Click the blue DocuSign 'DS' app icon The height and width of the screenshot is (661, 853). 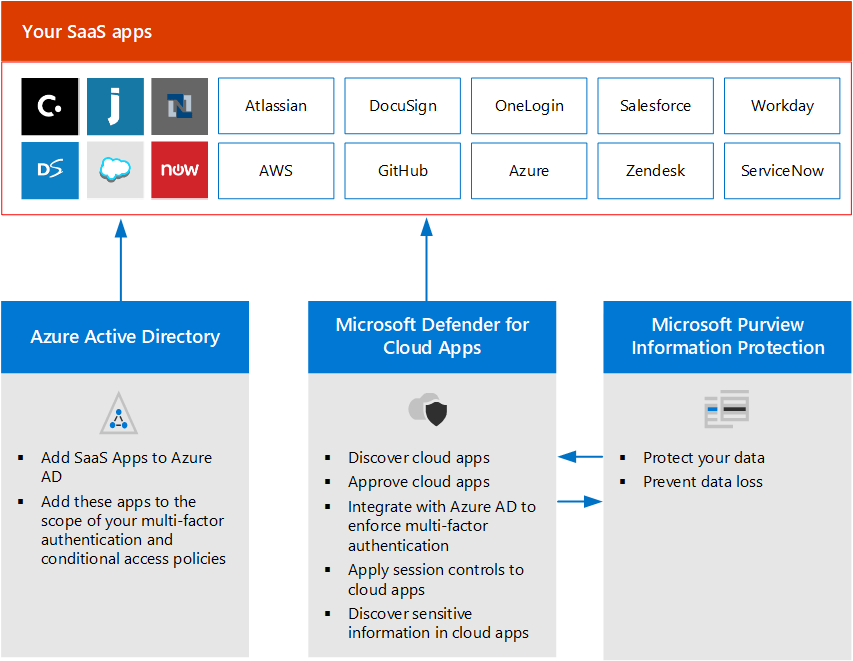coord(50,170)
